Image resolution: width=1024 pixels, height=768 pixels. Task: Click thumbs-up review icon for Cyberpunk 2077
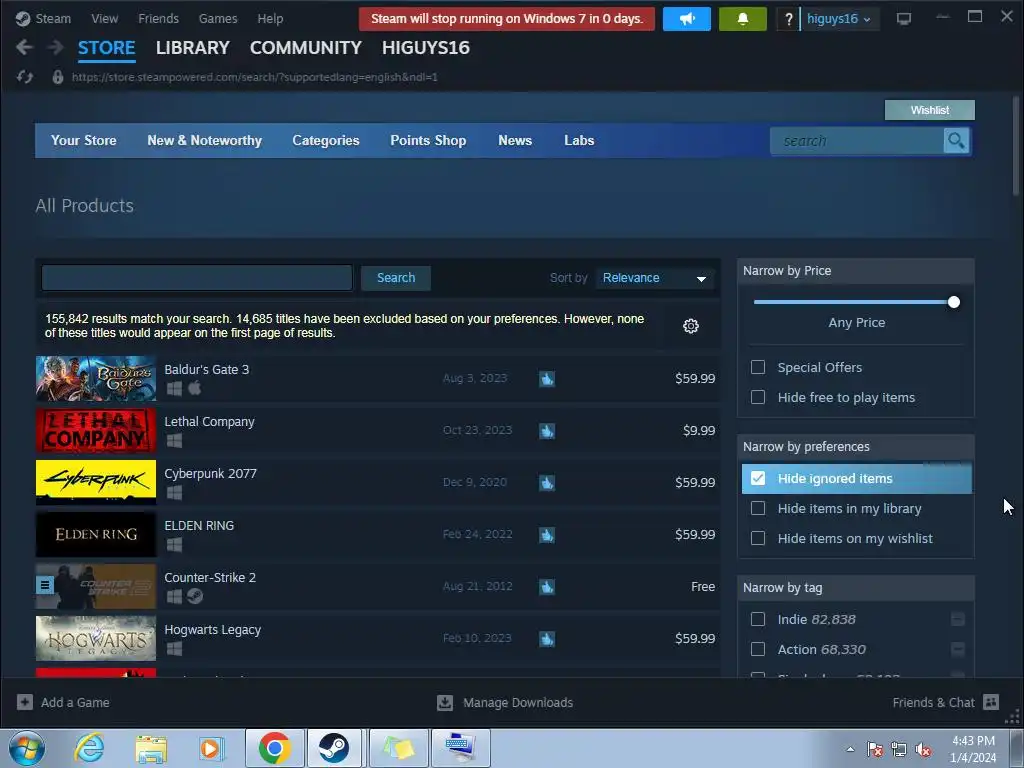(x=547, y=483)
